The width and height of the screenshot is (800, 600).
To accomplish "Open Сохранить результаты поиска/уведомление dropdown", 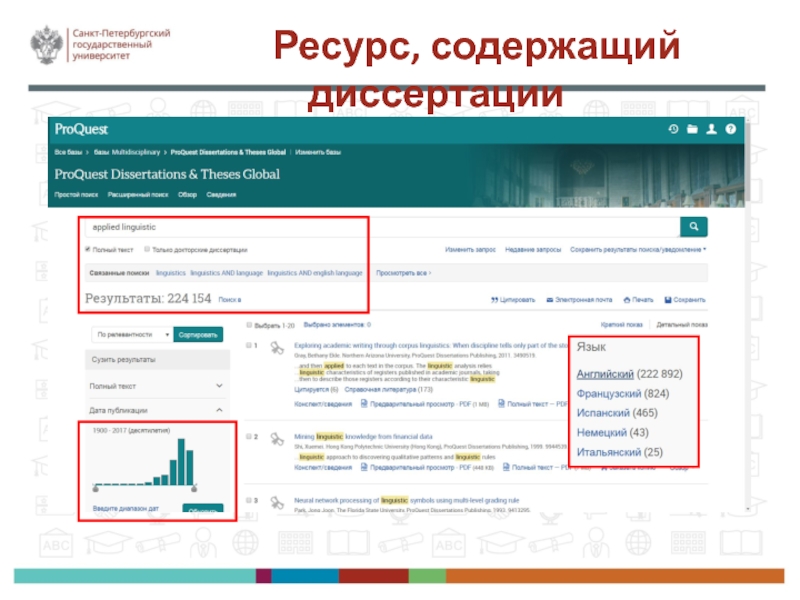I will [638, 249].
